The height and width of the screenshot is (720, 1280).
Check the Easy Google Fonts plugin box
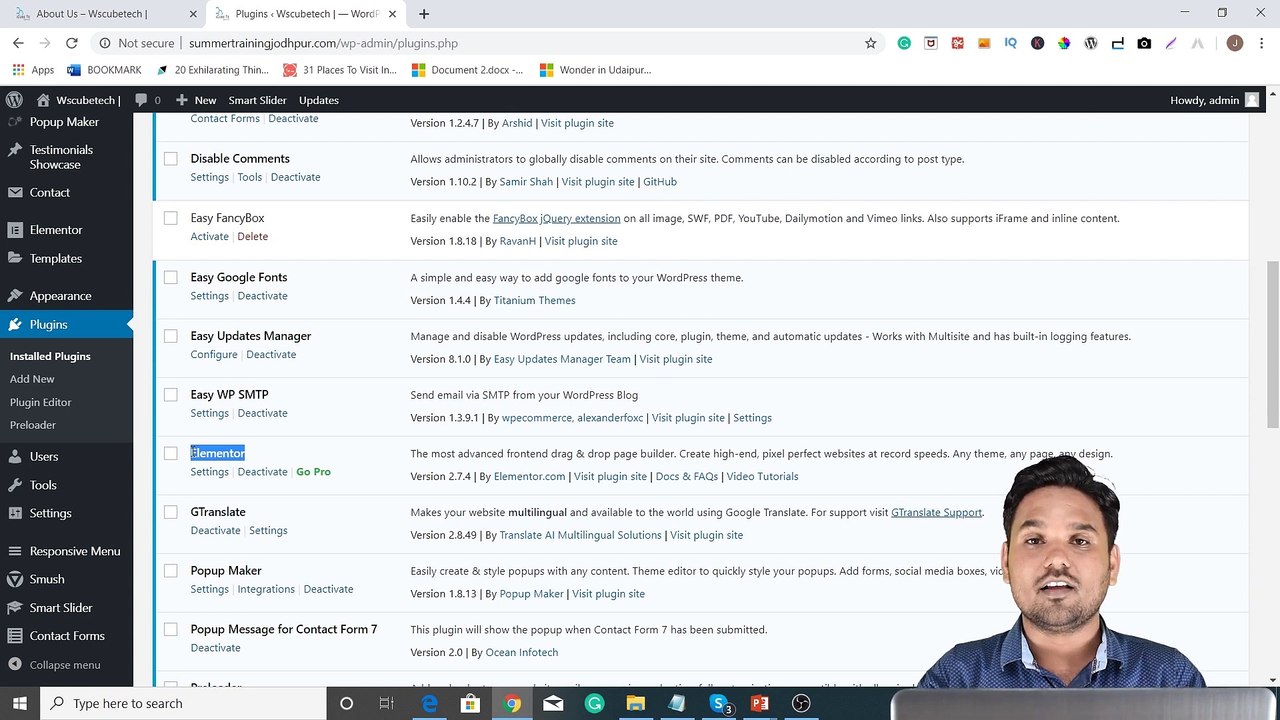point(171,277)
